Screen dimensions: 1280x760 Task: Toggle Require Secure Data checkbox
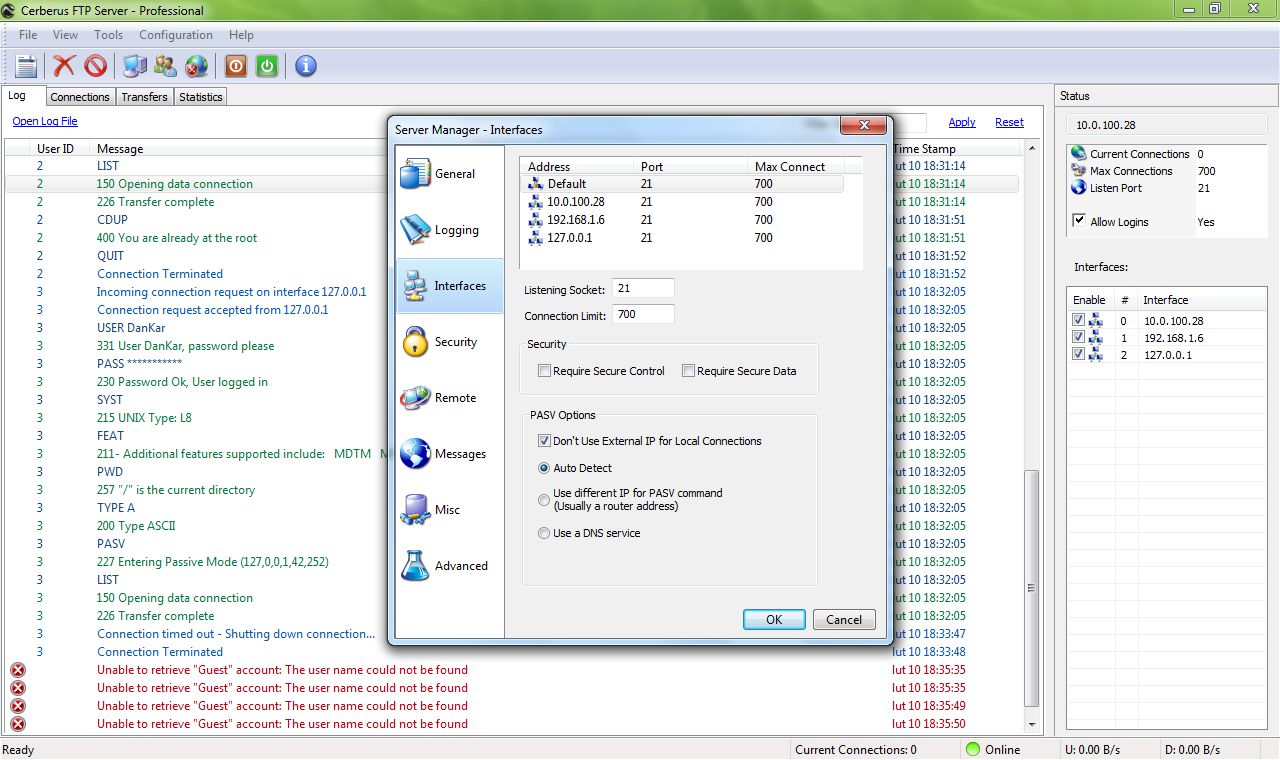coord(688,371)
